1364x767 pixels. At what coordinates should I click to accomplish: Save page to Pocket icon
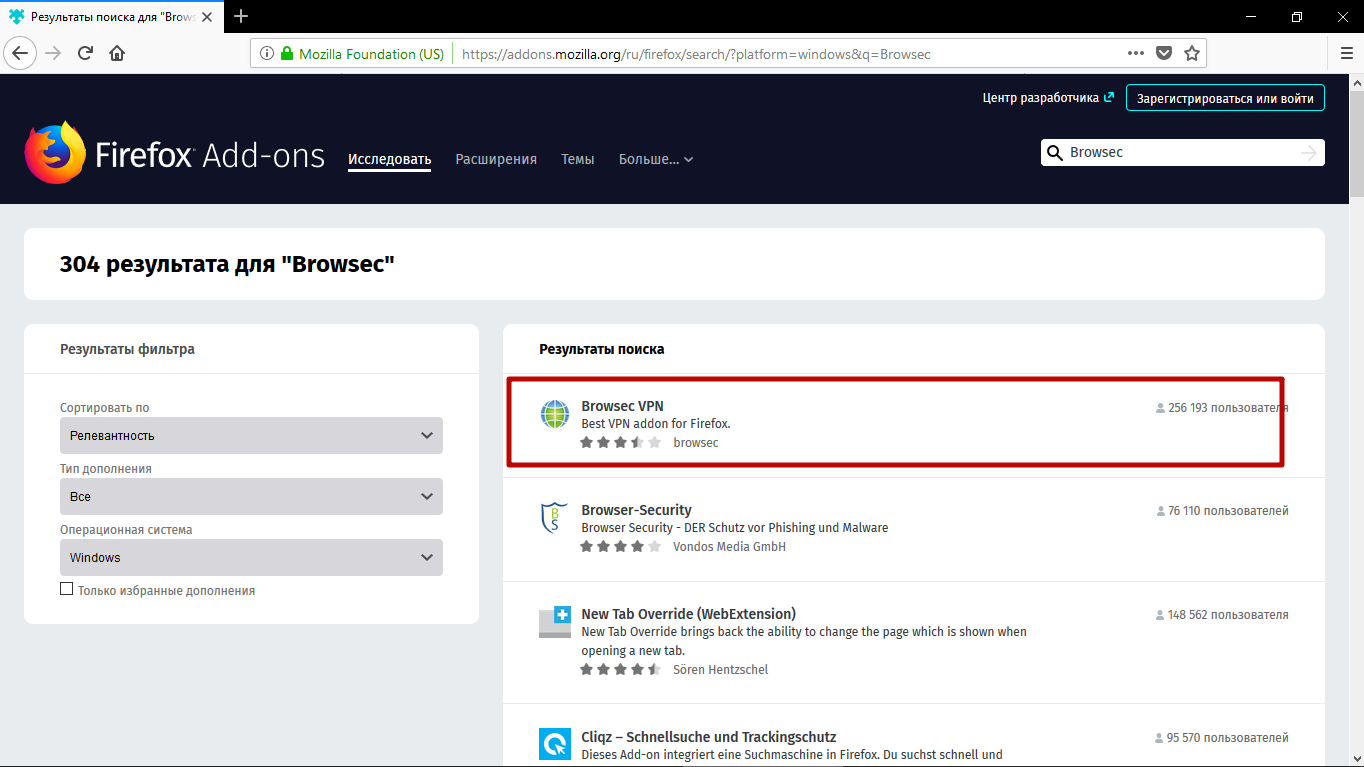(x=1164, y=53)
